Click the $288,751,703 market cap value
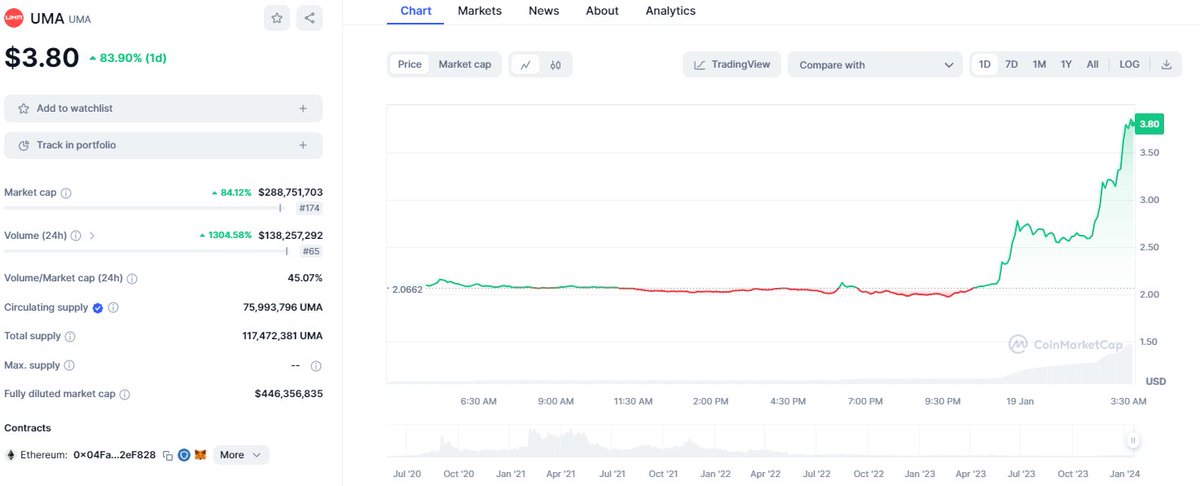This screenshot has width=1200, height=486. (x=290, y=192)
